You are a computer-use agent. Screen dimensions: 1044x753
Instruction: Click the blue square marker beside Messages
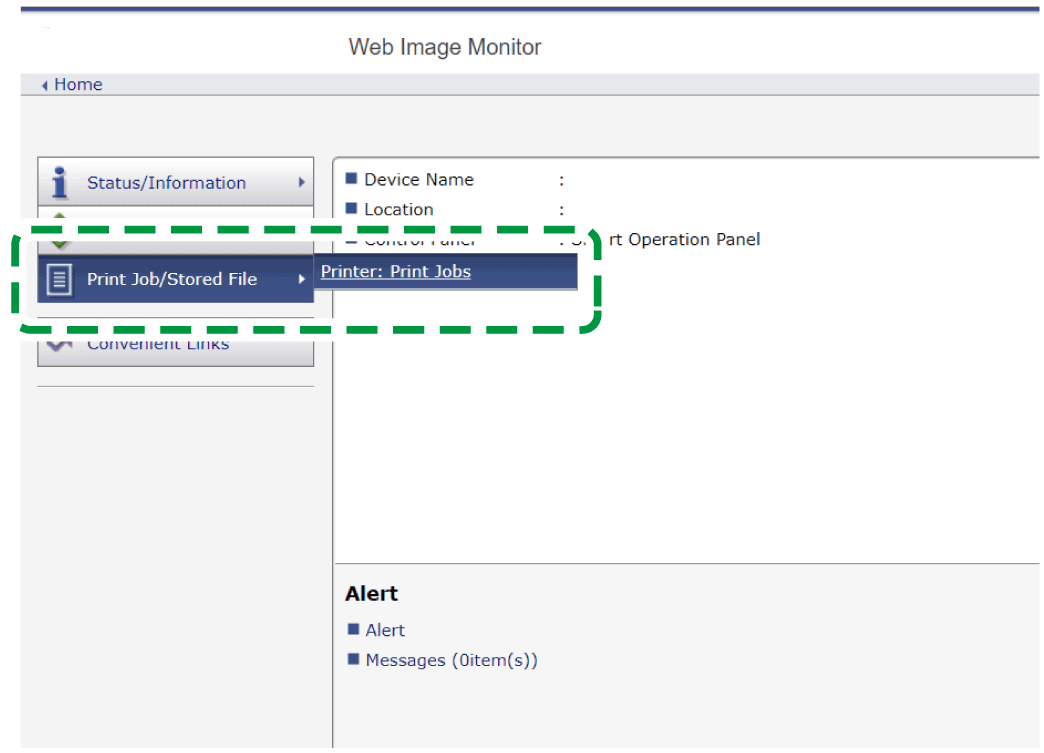click(354, 660)
